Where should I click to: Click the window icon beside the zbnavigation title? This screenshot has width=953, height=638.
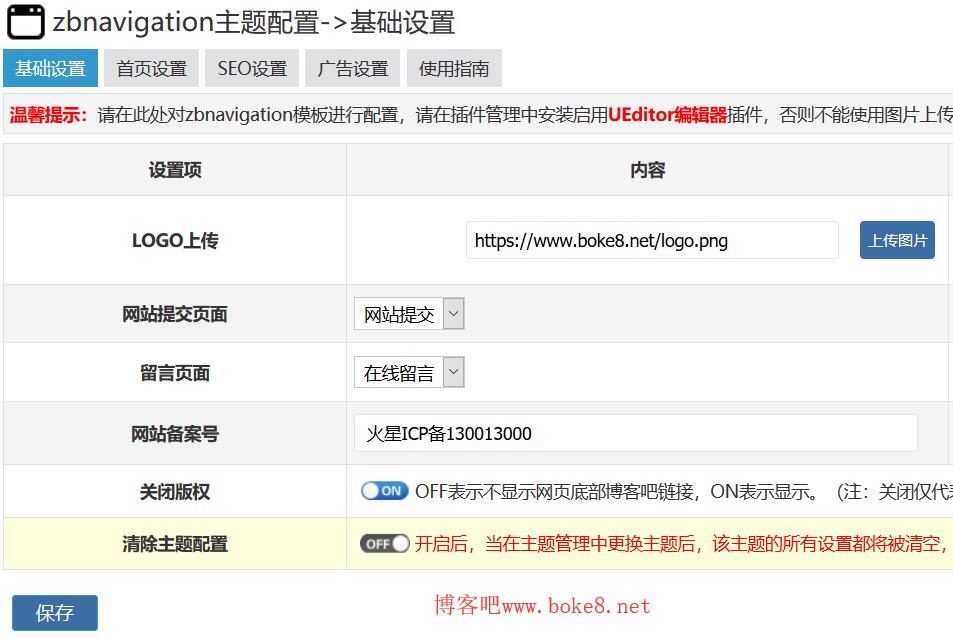(x=26, y=22)
